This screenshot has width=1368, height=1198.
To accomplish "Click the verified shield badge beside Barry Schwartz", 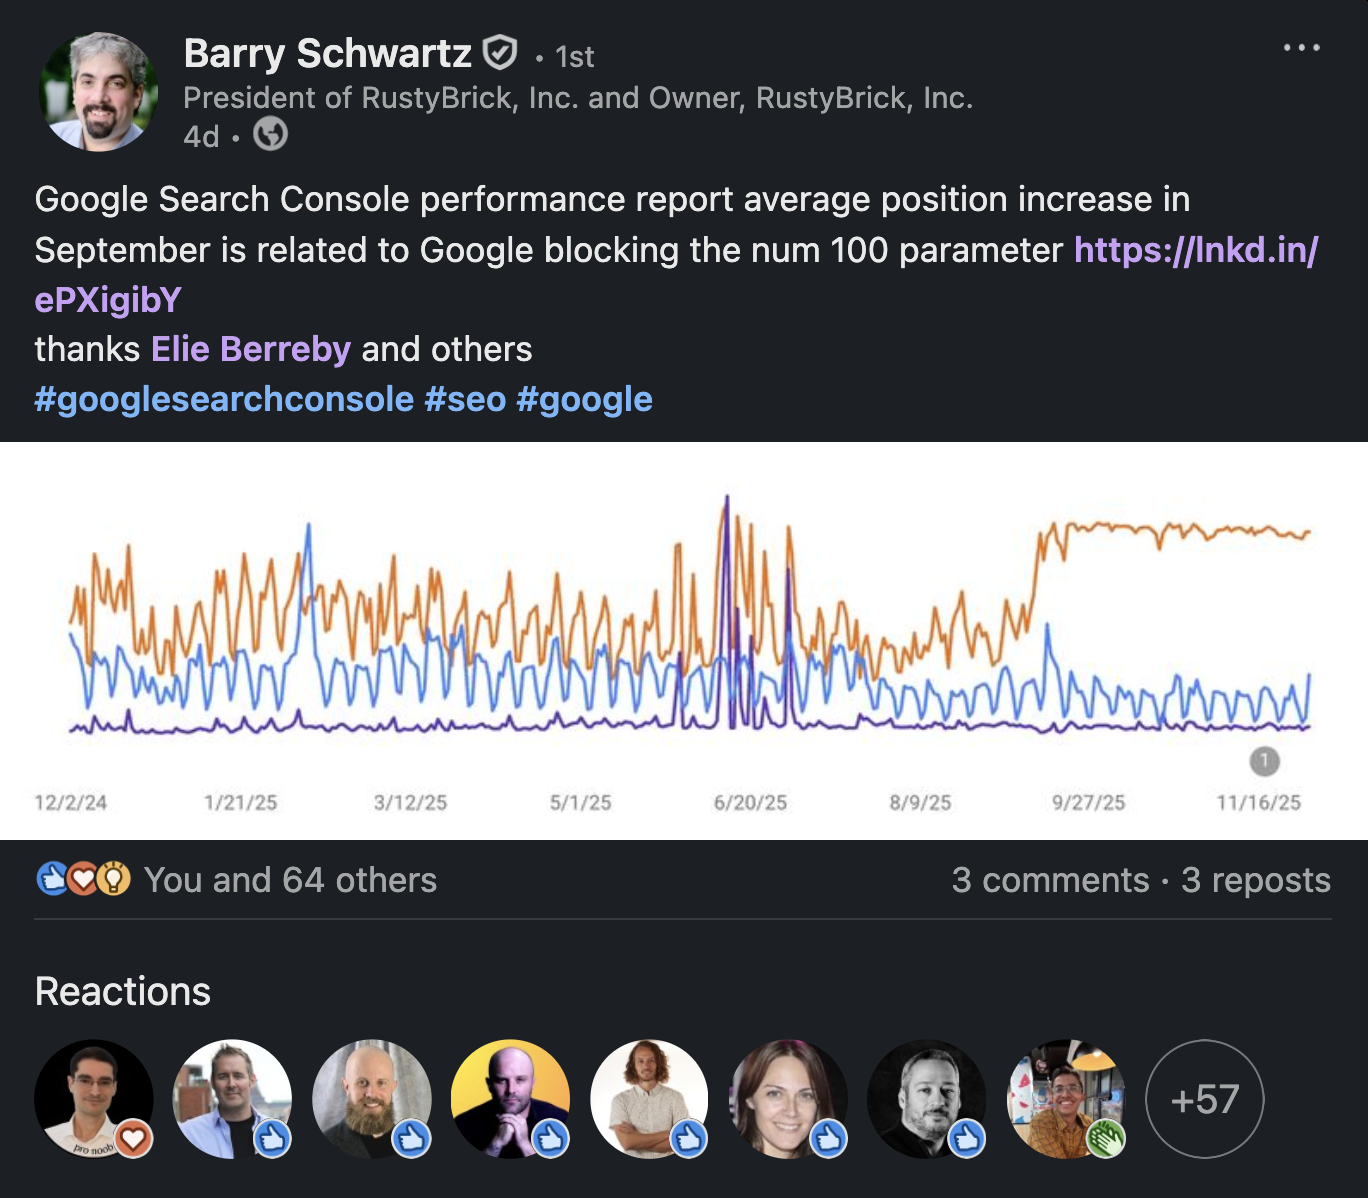I will click(500, 52).
